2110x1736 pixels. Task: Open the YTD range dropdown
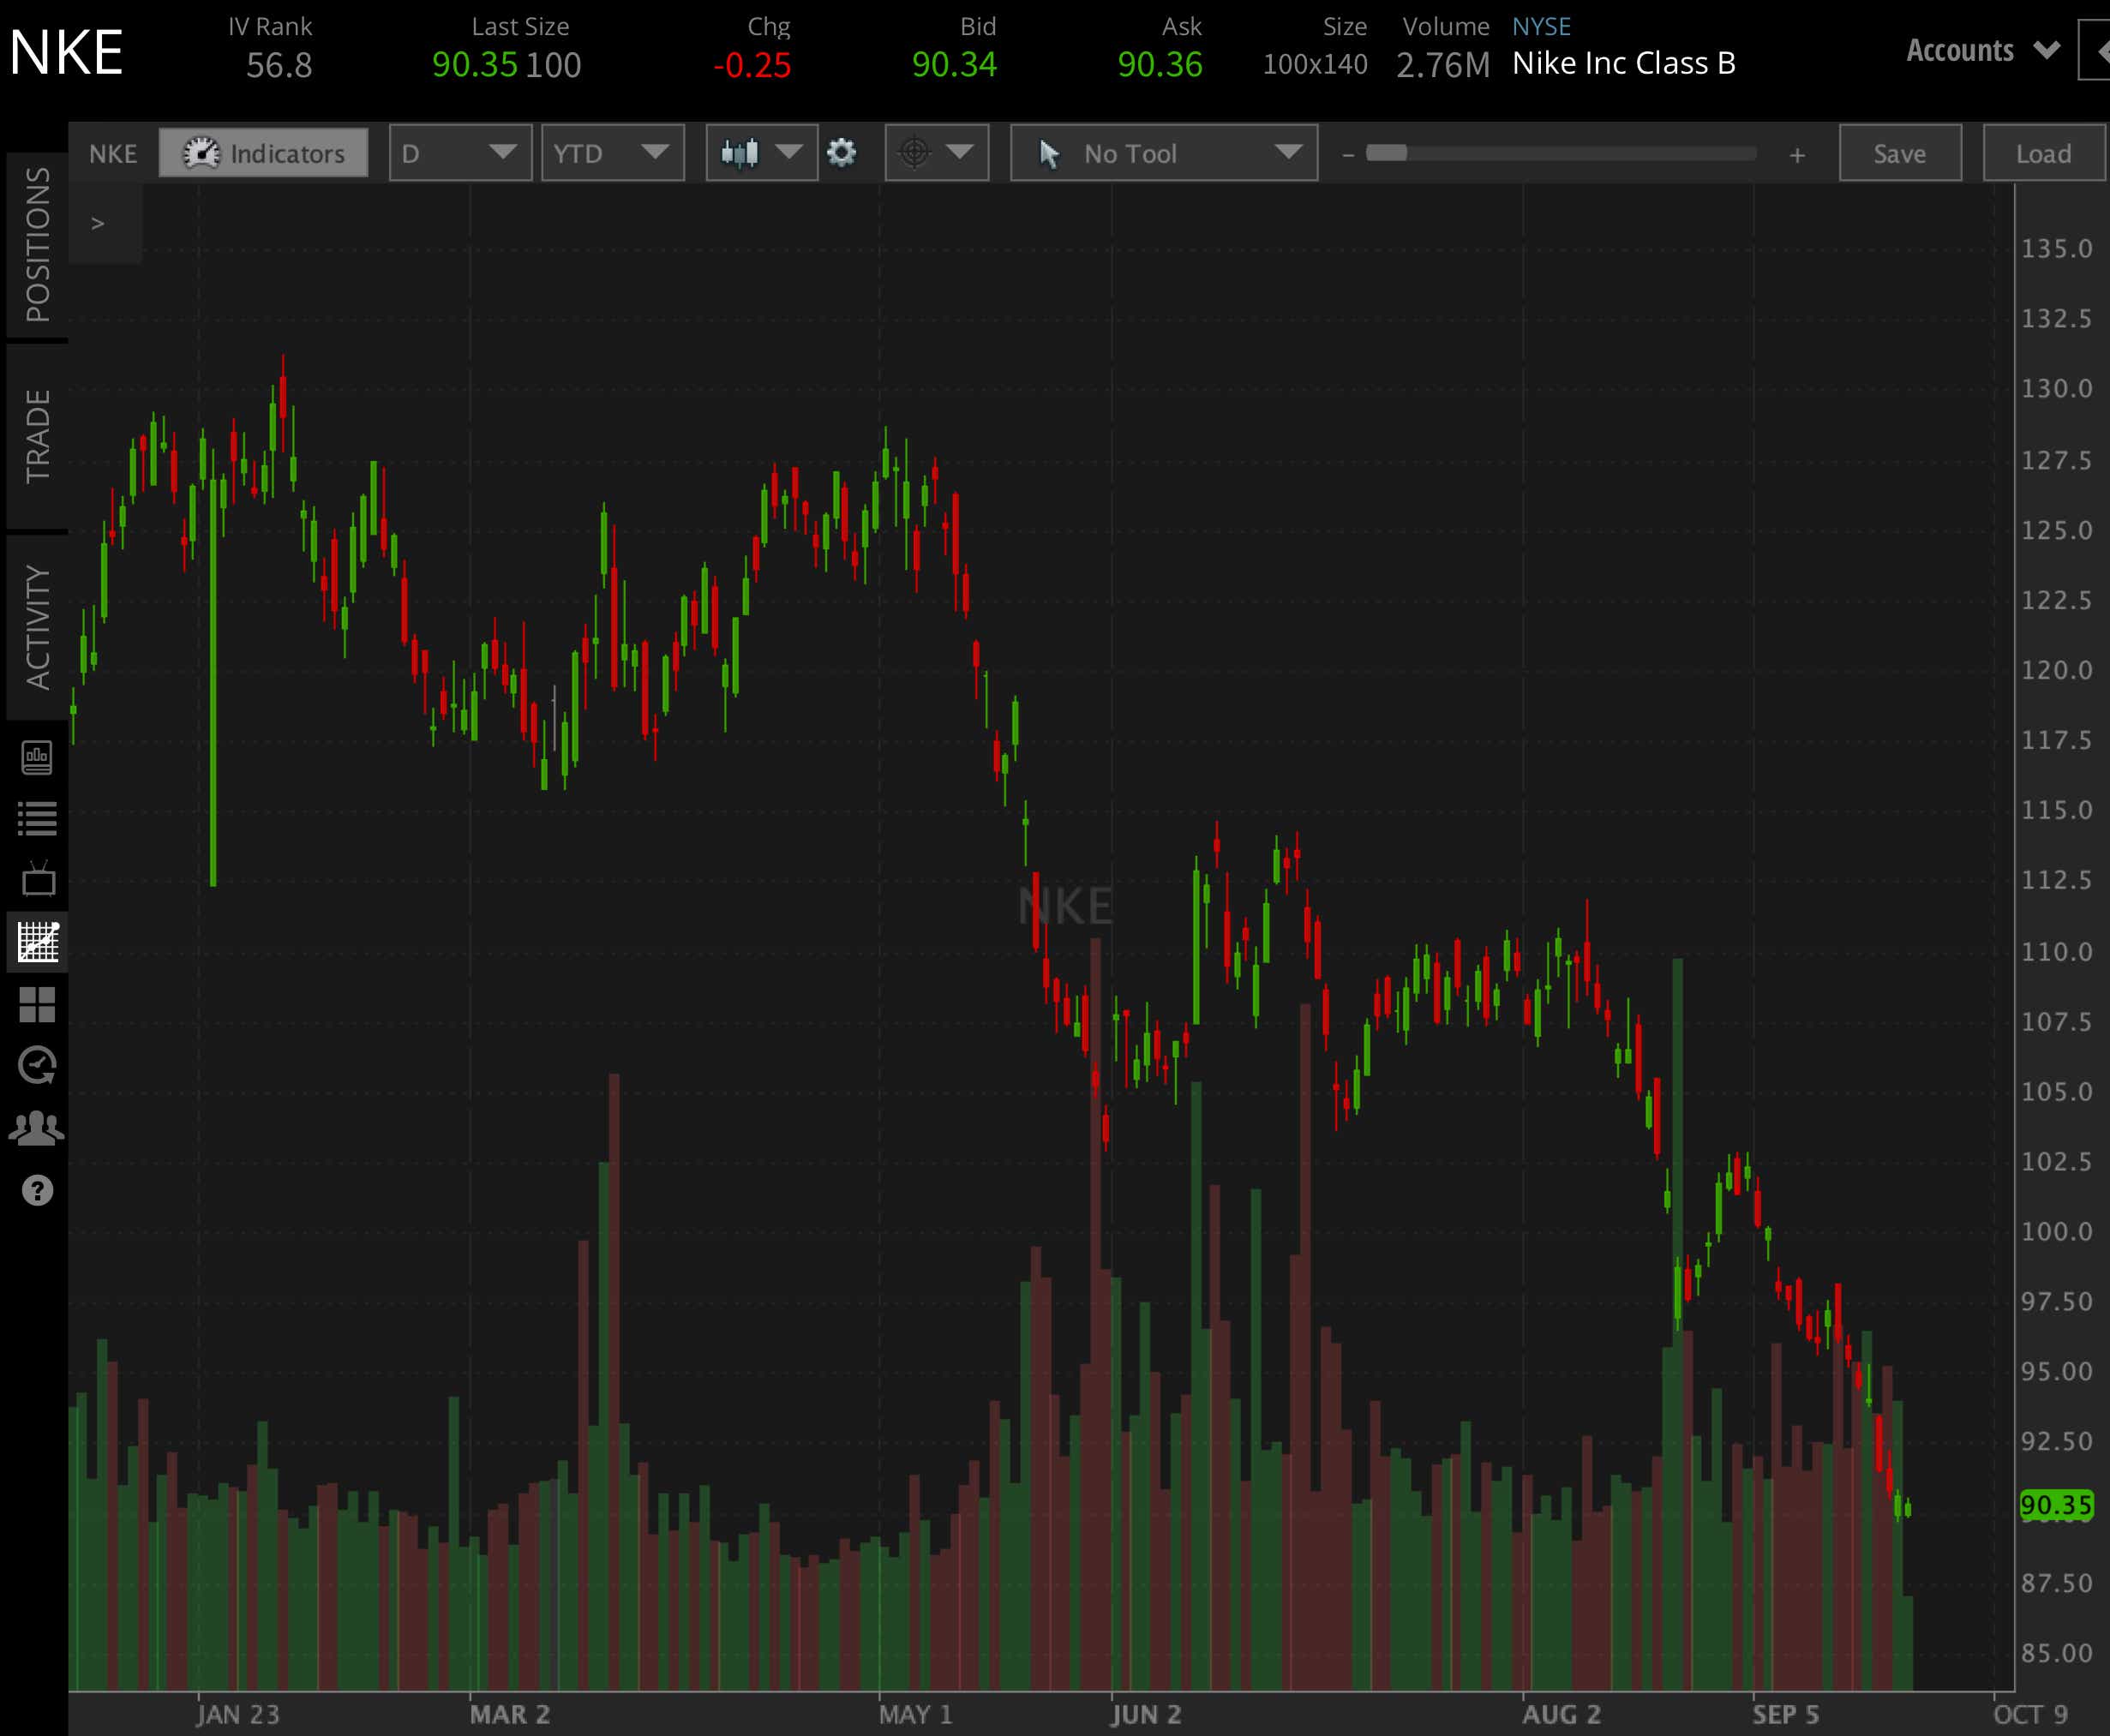(612, 153)
